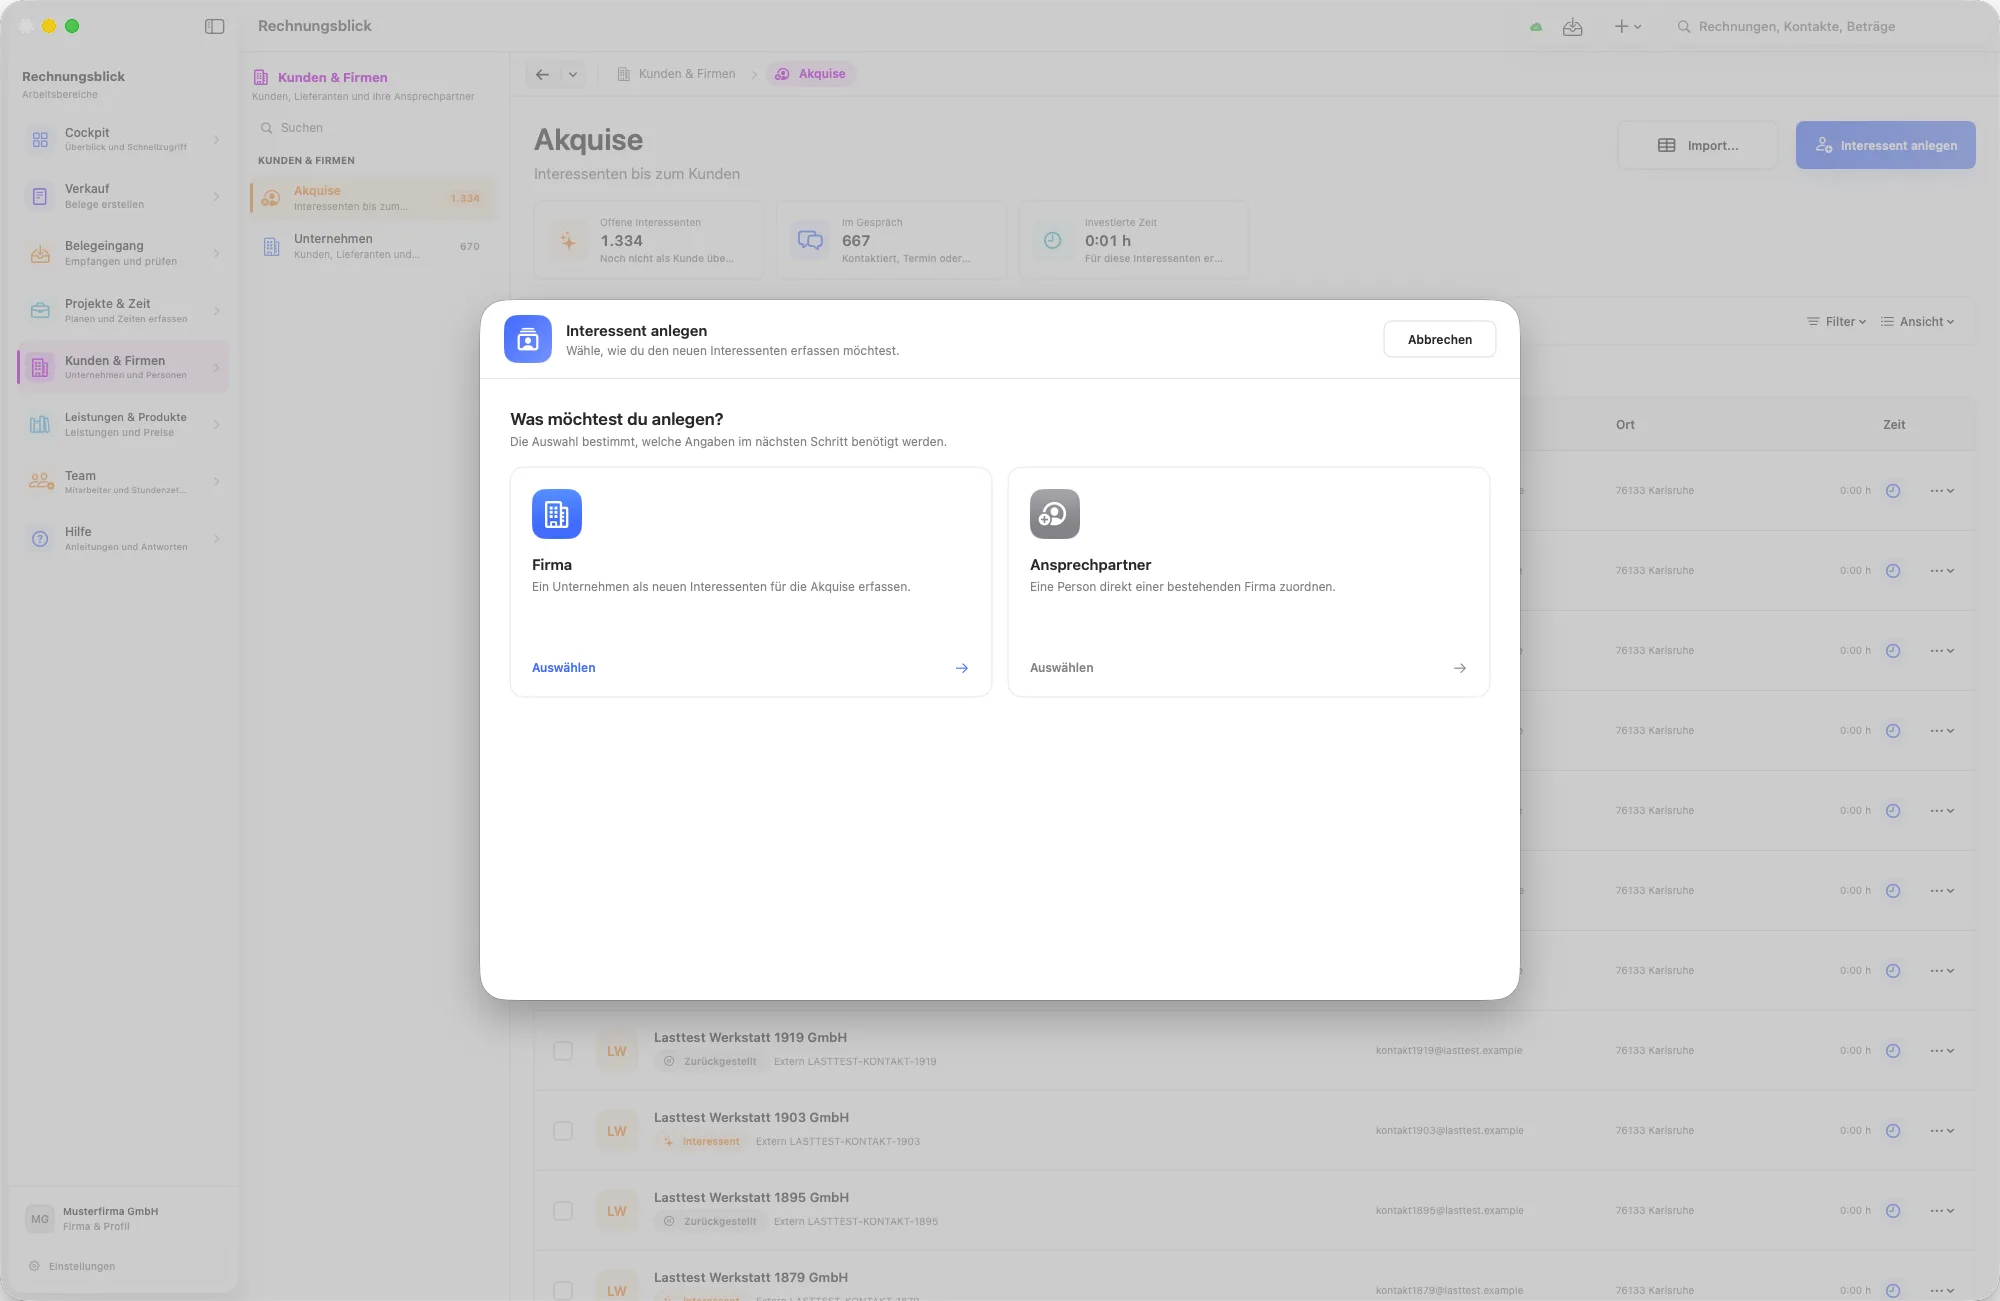
Task: Open Musterfirma GmbH Firma & Profil
Action: [x=123, y=1218]
